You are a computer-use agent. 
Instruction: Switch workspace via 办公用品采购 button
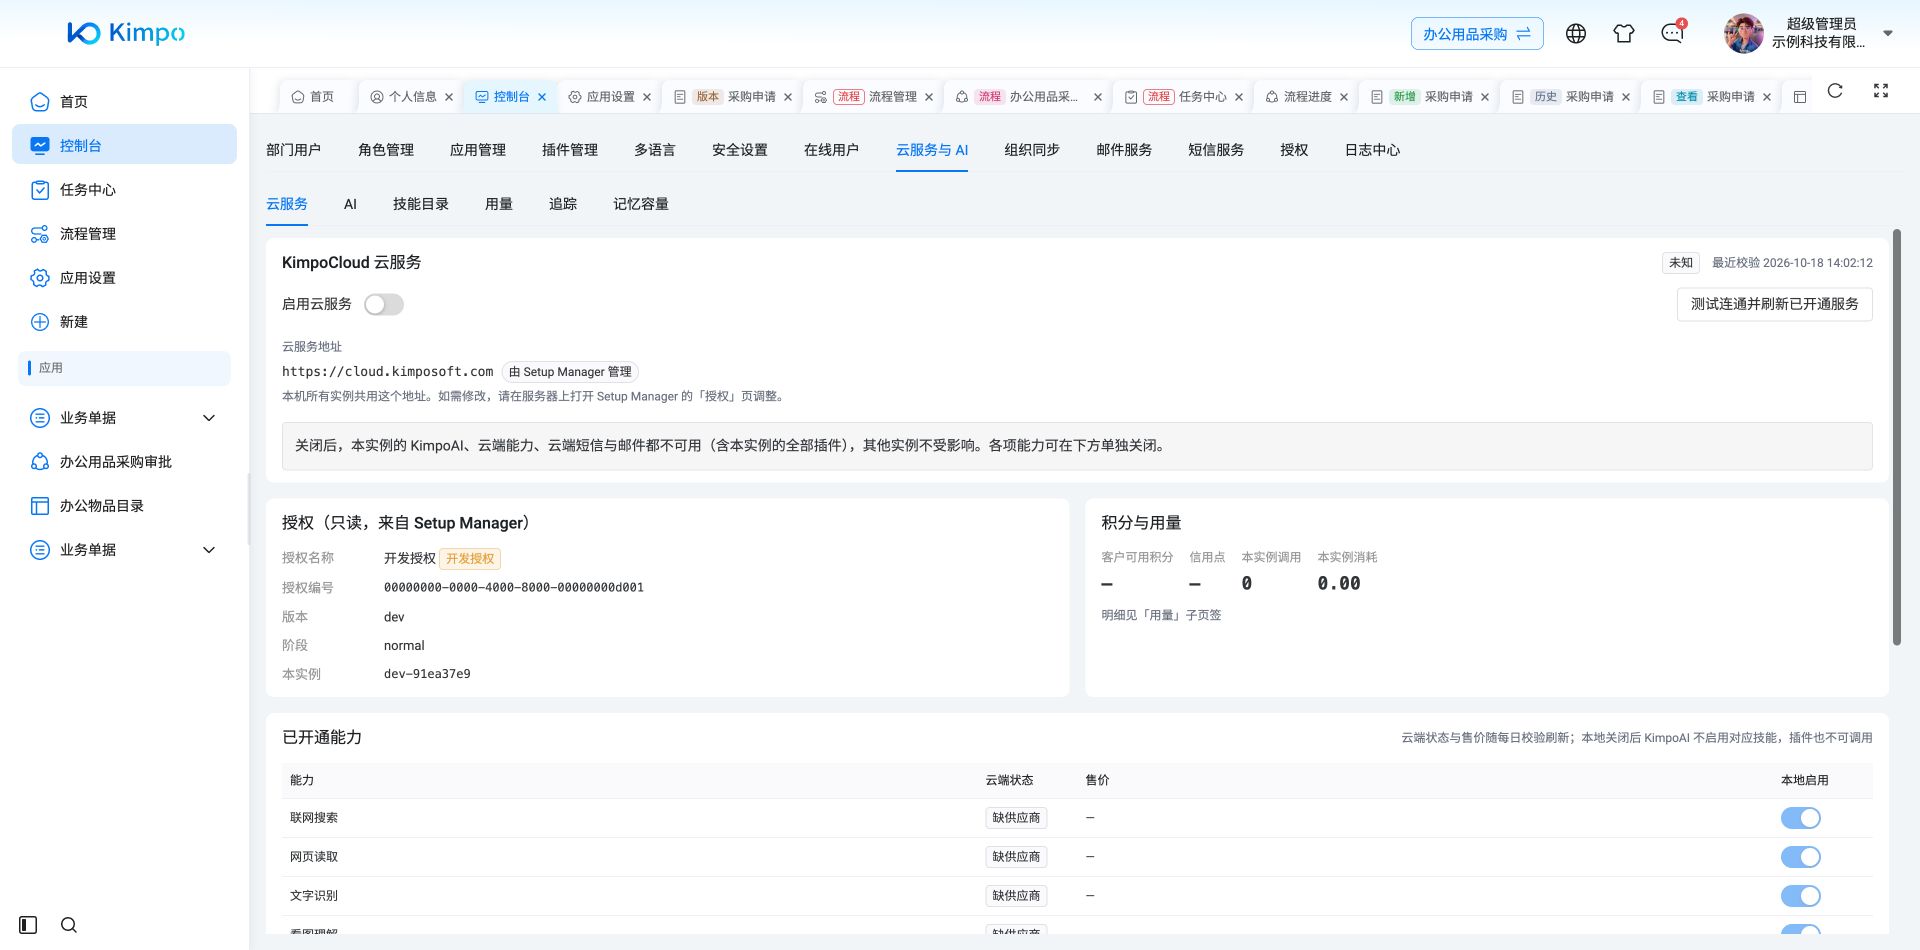point(1477,34)
